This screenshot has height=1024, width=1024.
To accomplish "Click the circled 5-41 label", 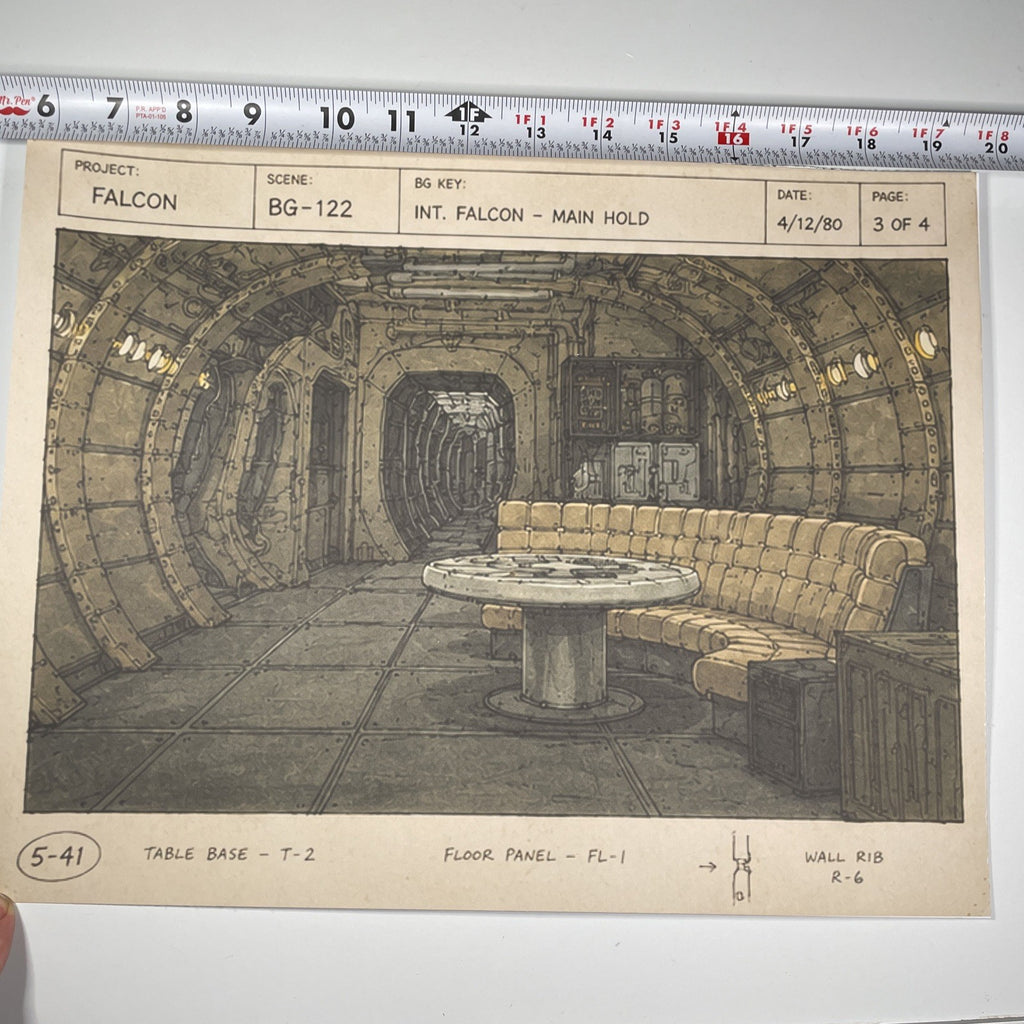I will coord(58,856).
